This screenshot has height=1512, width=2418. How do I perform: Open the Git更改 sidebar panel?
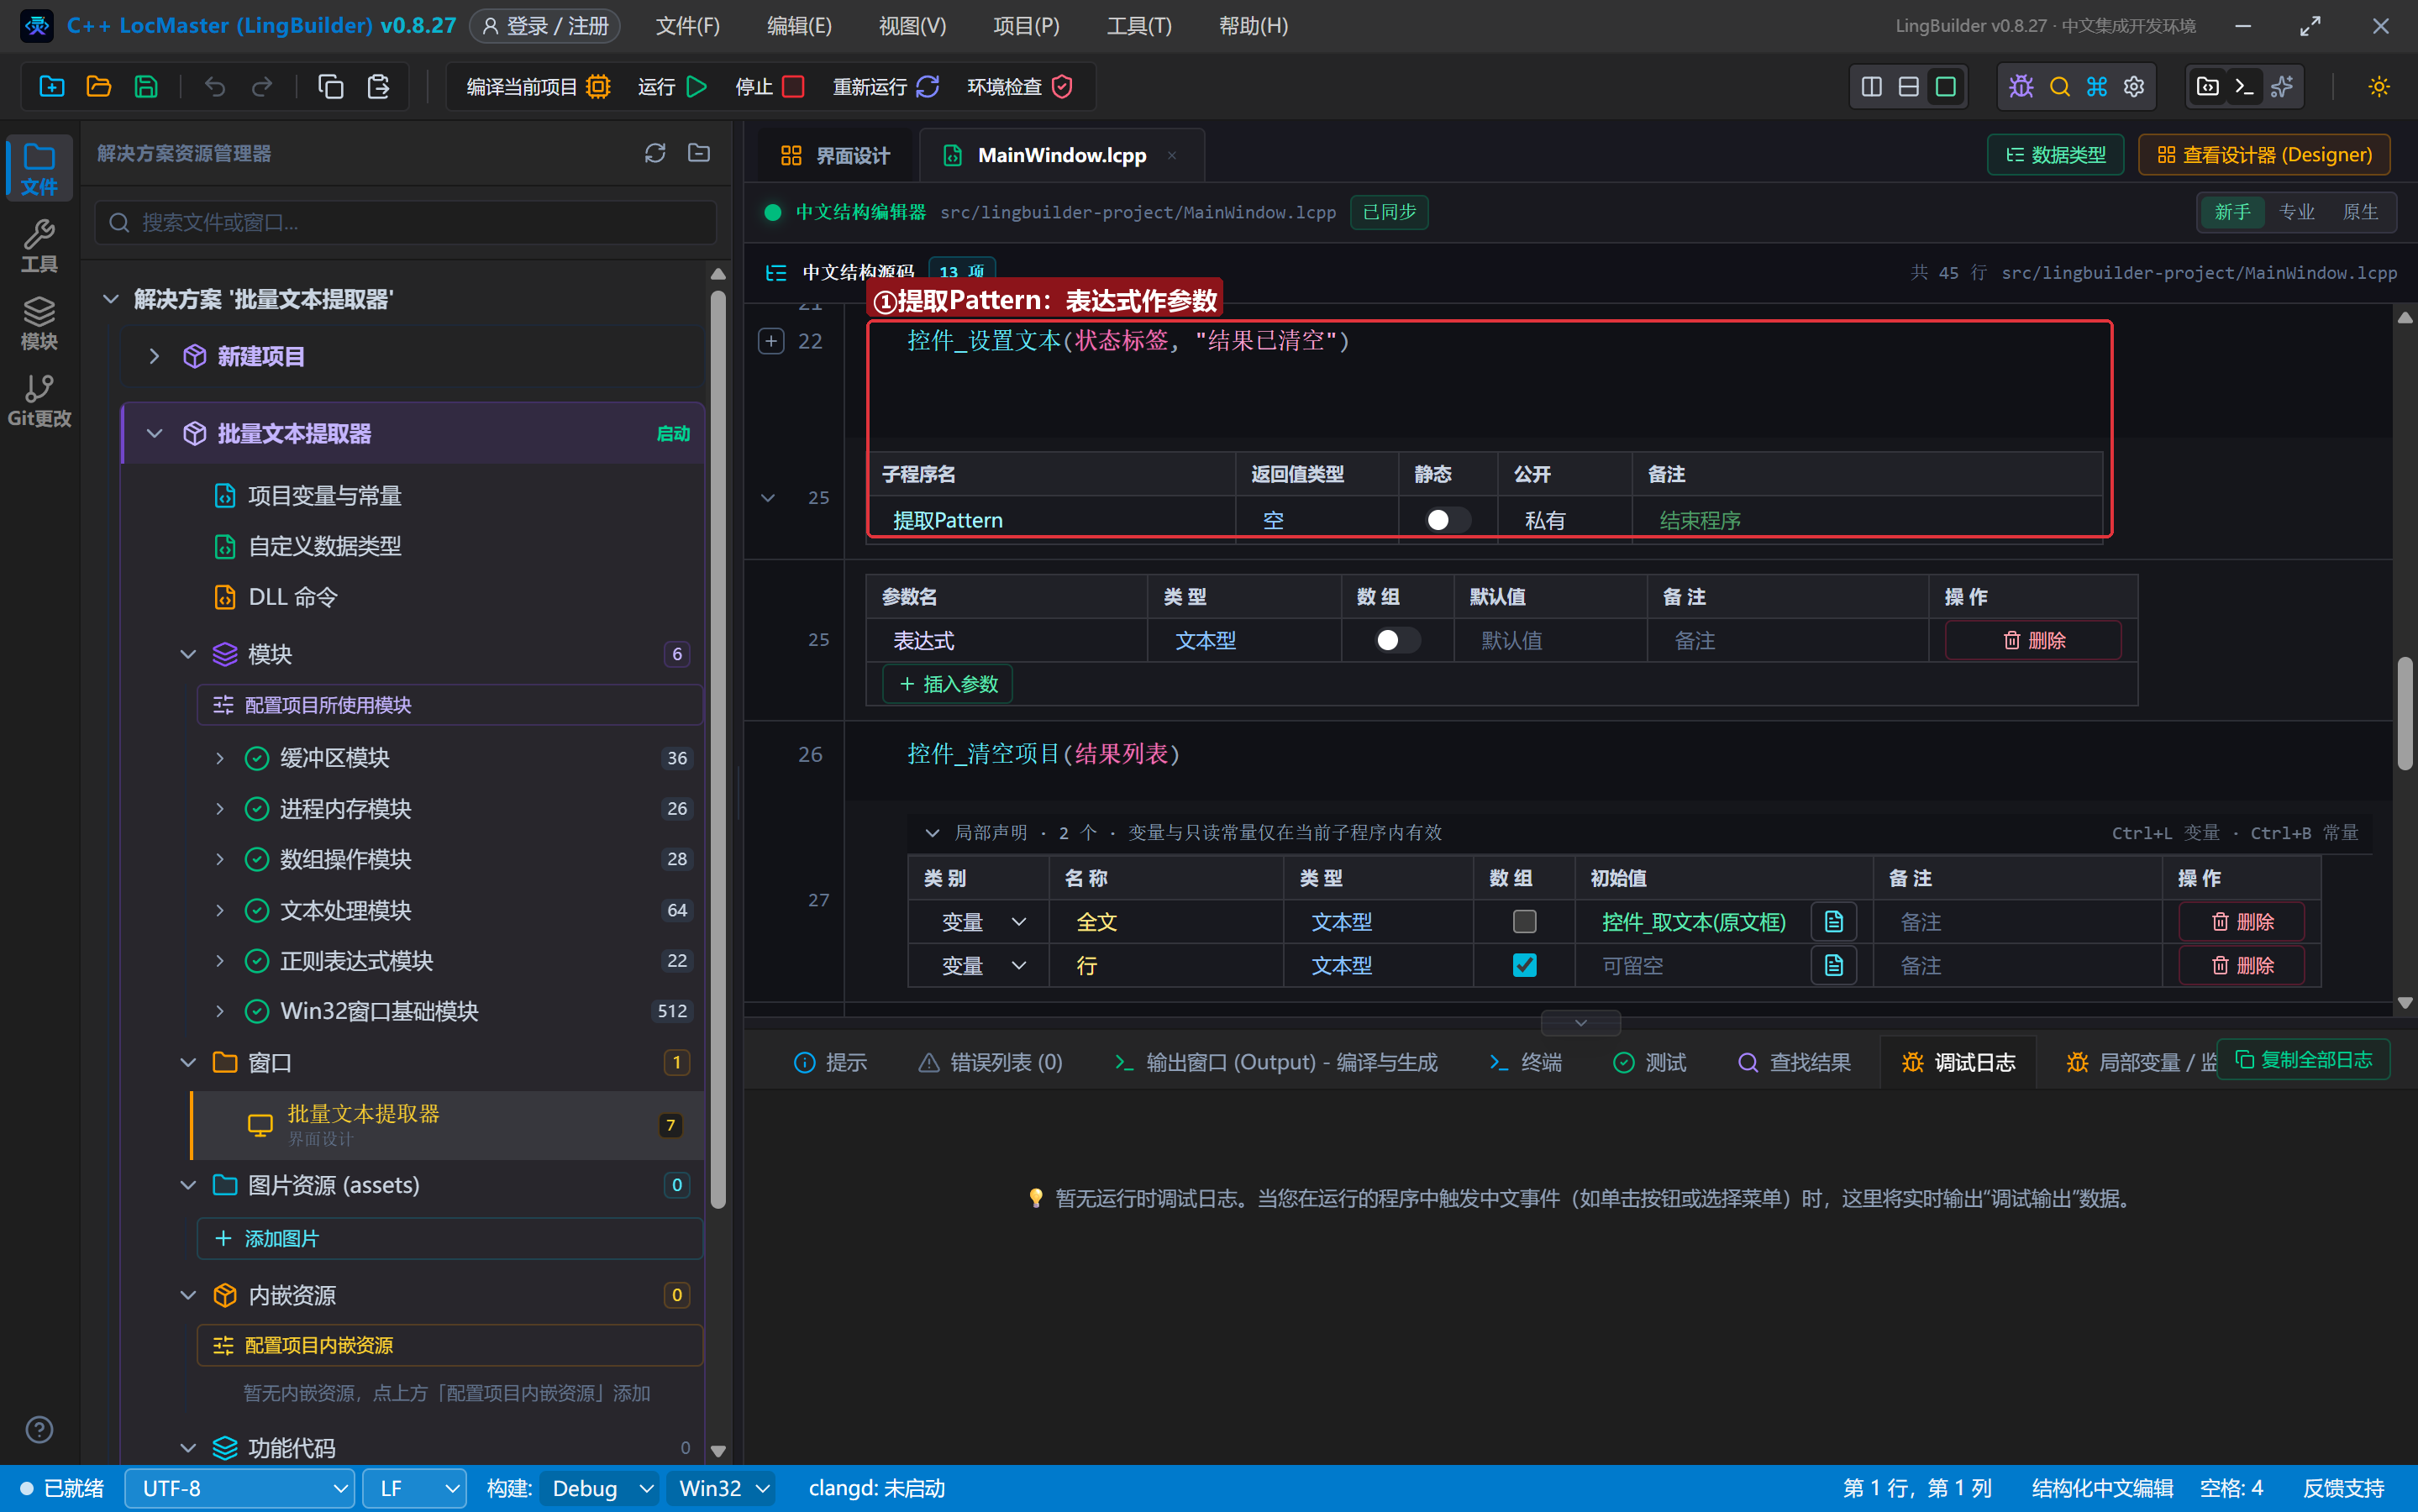click(39, 400)
